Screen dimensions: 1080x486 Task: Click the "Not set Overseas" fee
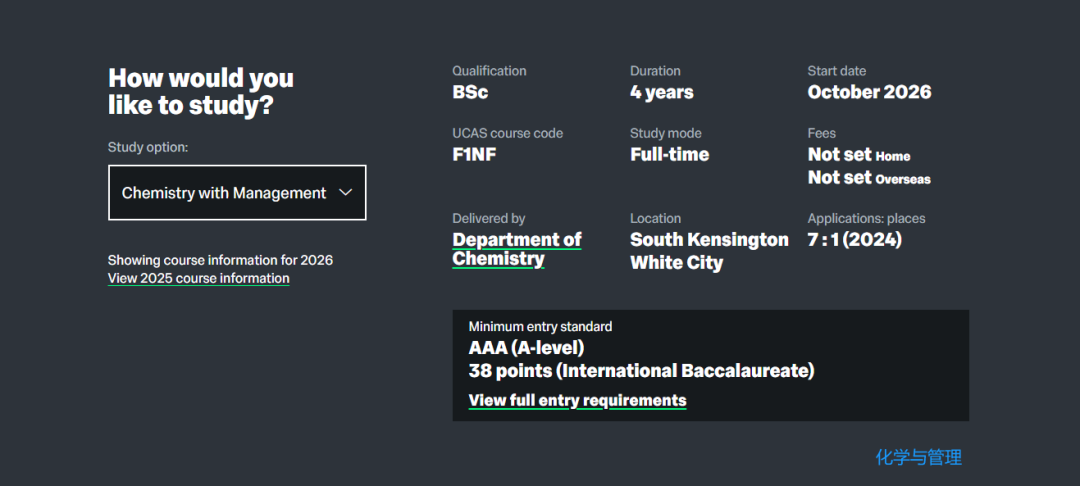868,178
